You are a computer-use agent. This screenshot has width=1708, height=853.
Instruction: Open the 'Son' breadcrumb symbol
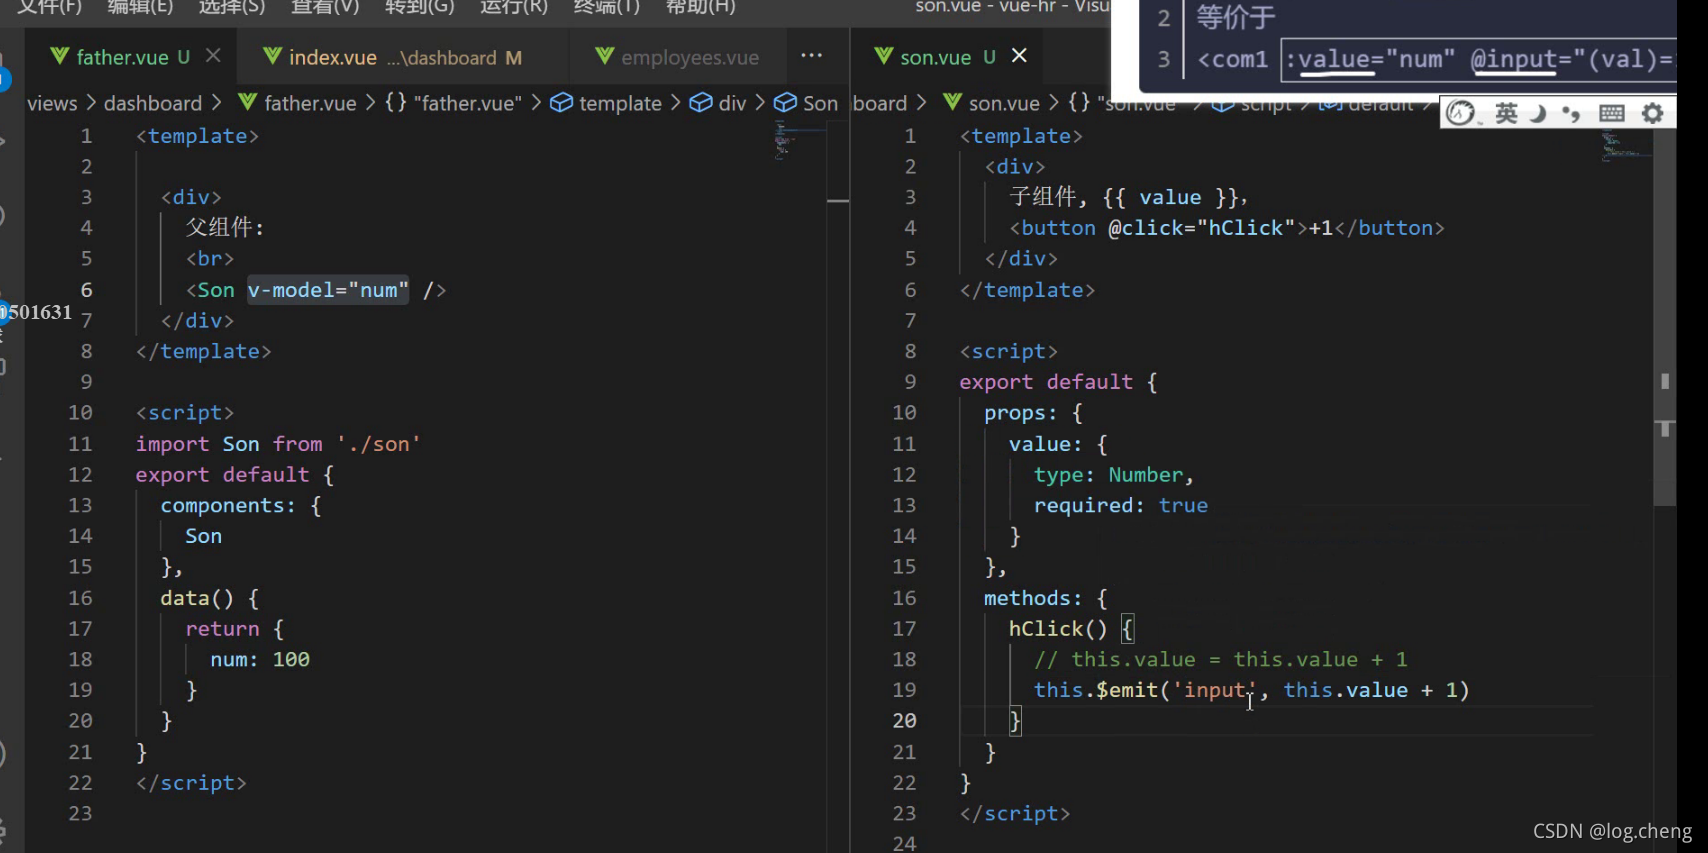pyautogui.click(x=806, y=103)
